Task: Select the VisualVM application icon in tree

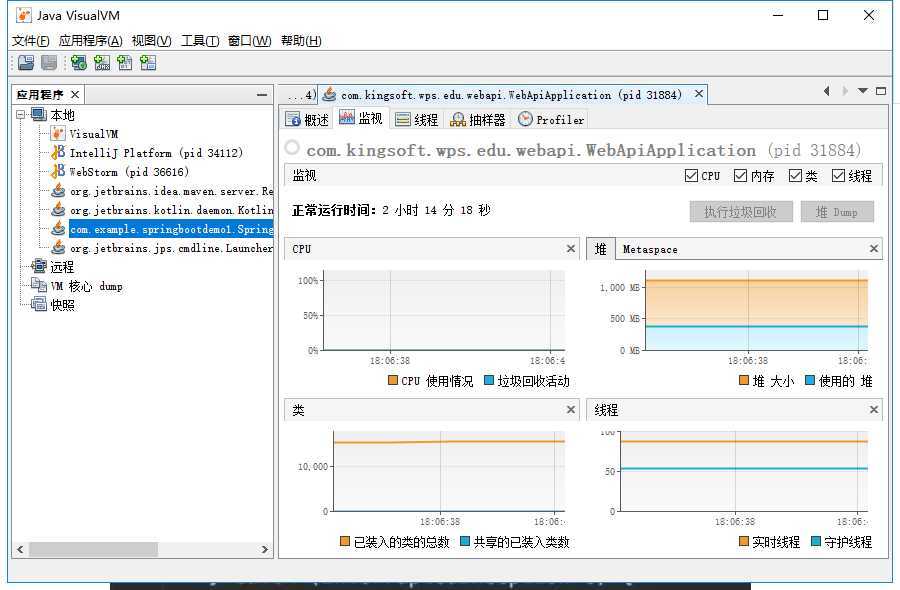Action: tap(57, 134)
